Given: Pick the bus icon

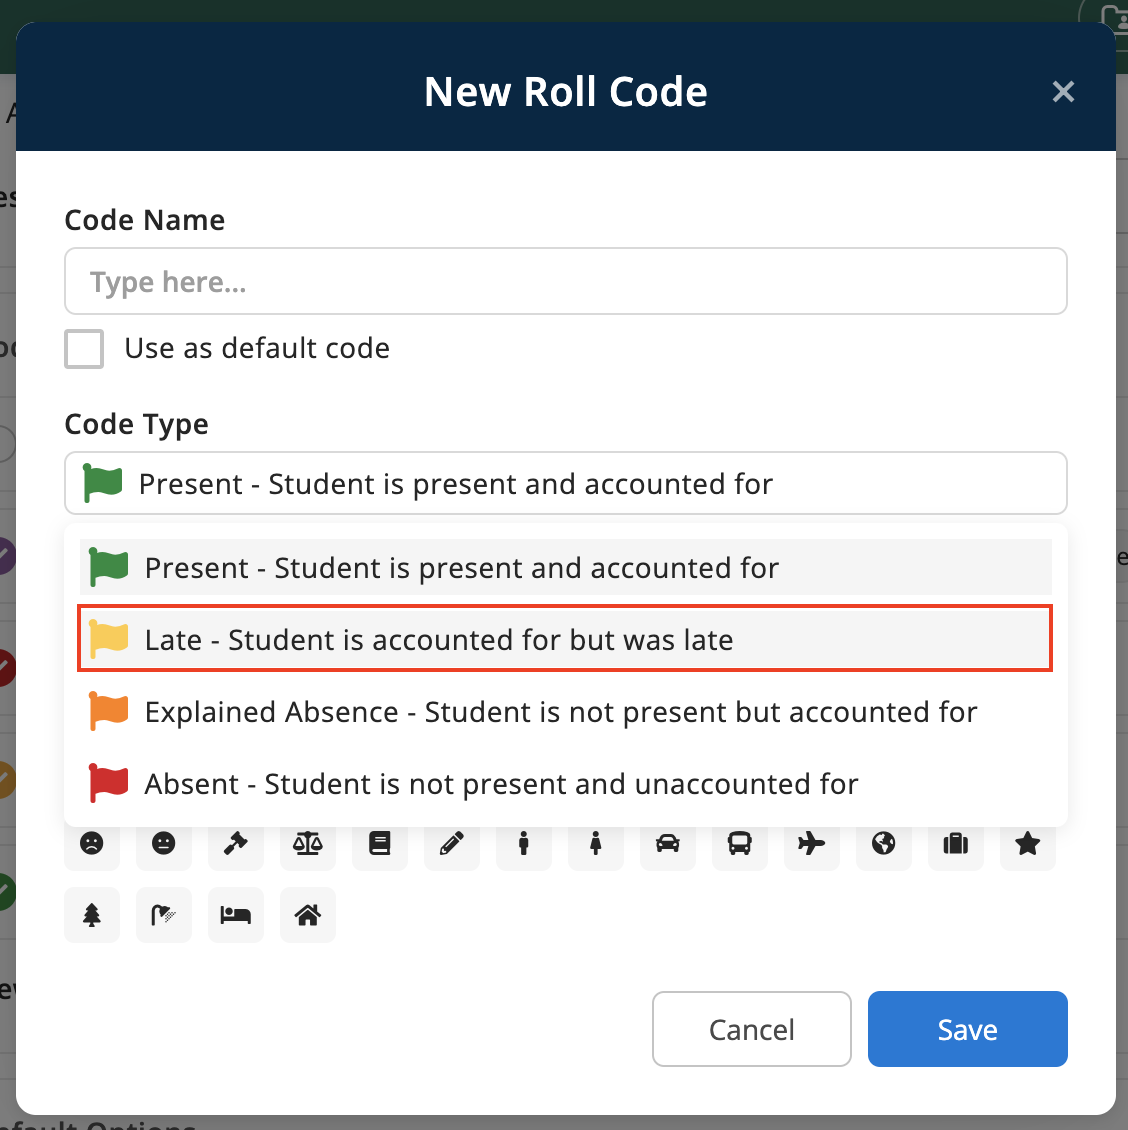Looking at the screenshot, I should (x=740, y=844).
